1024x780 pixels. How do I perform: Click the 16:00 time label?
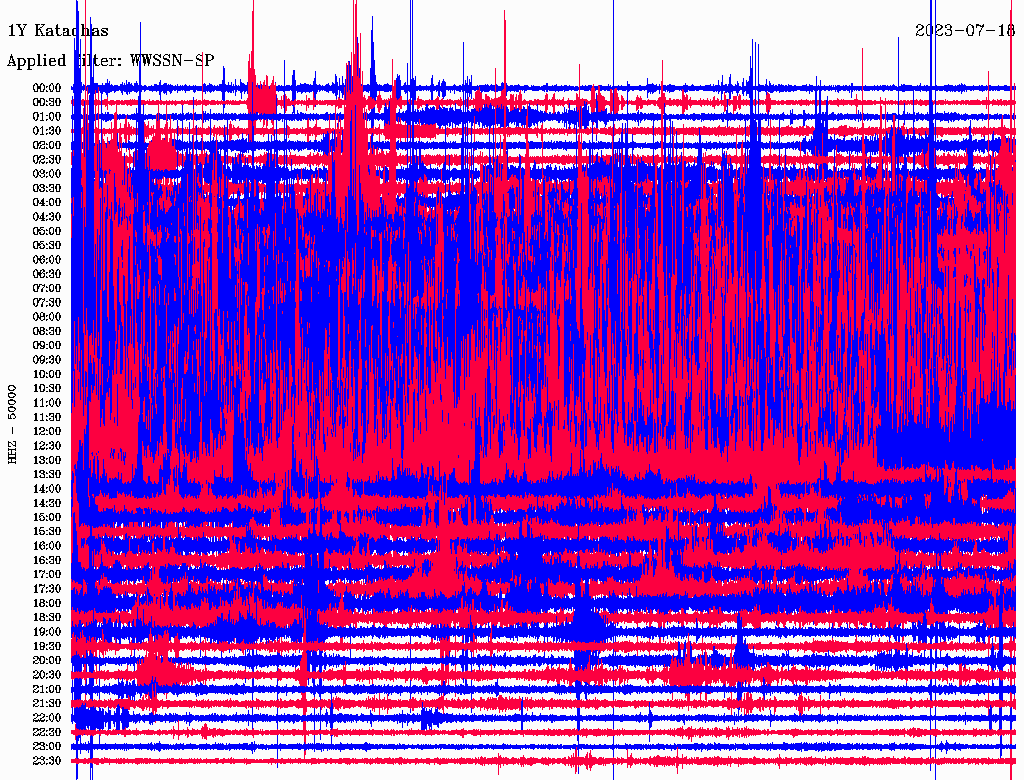click(x=47, y=546)
